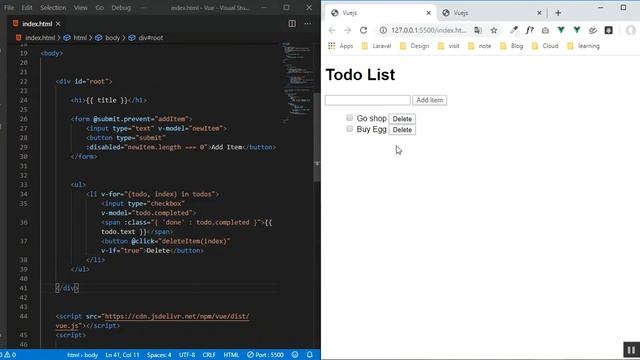This screenshot has width=640, height=360.
Task: Open the Laravel bookmark folder
Action: click(x=377, y=46)
